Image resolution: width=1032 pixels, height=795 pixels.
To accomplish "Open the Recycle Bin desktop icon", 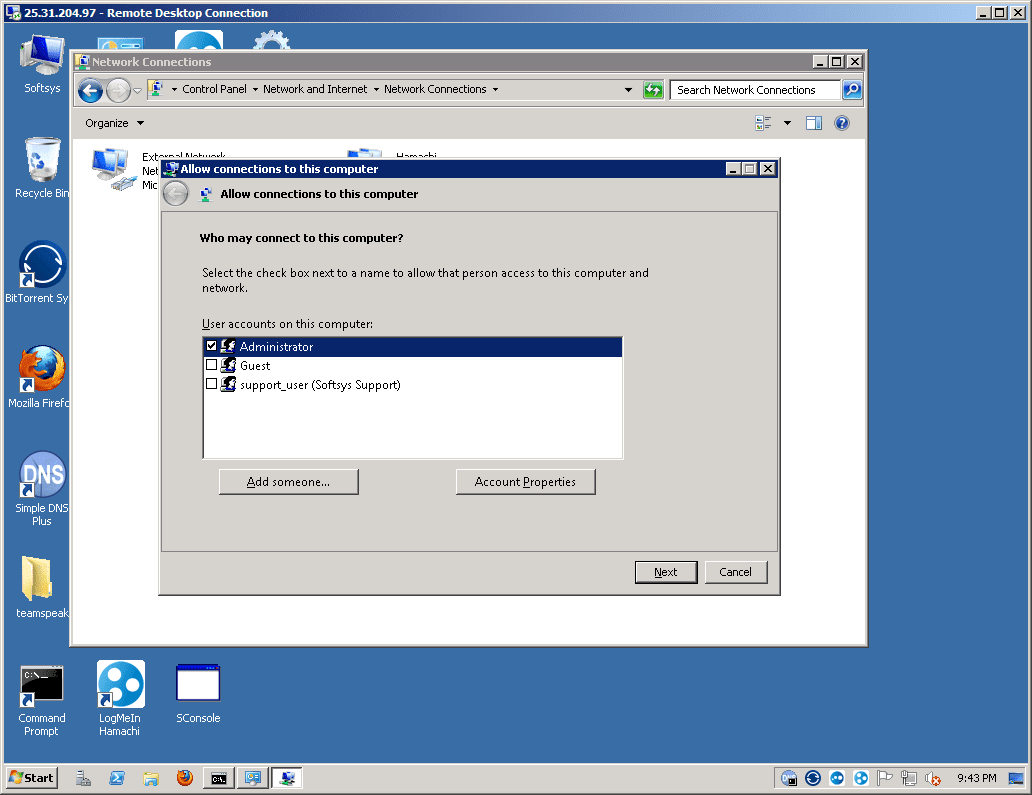I will pos(42,168).
